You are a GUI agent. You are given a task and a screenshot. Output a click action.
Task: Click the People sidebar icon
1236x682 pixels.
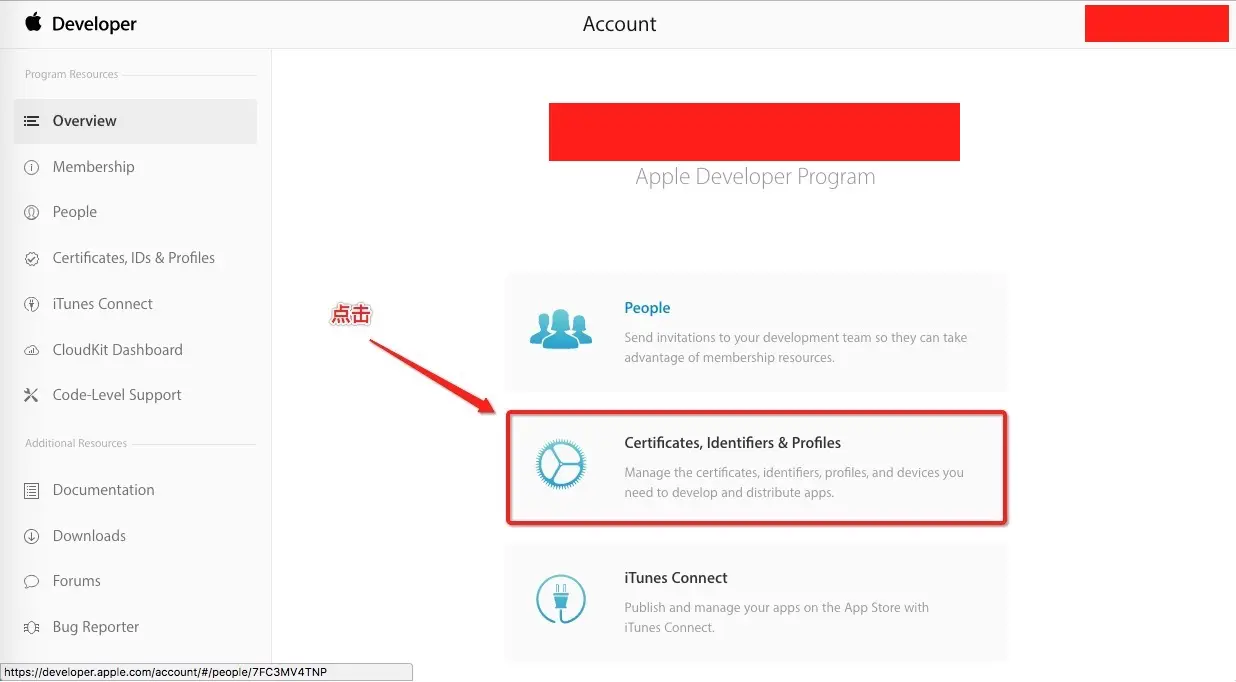coord(32,212)
